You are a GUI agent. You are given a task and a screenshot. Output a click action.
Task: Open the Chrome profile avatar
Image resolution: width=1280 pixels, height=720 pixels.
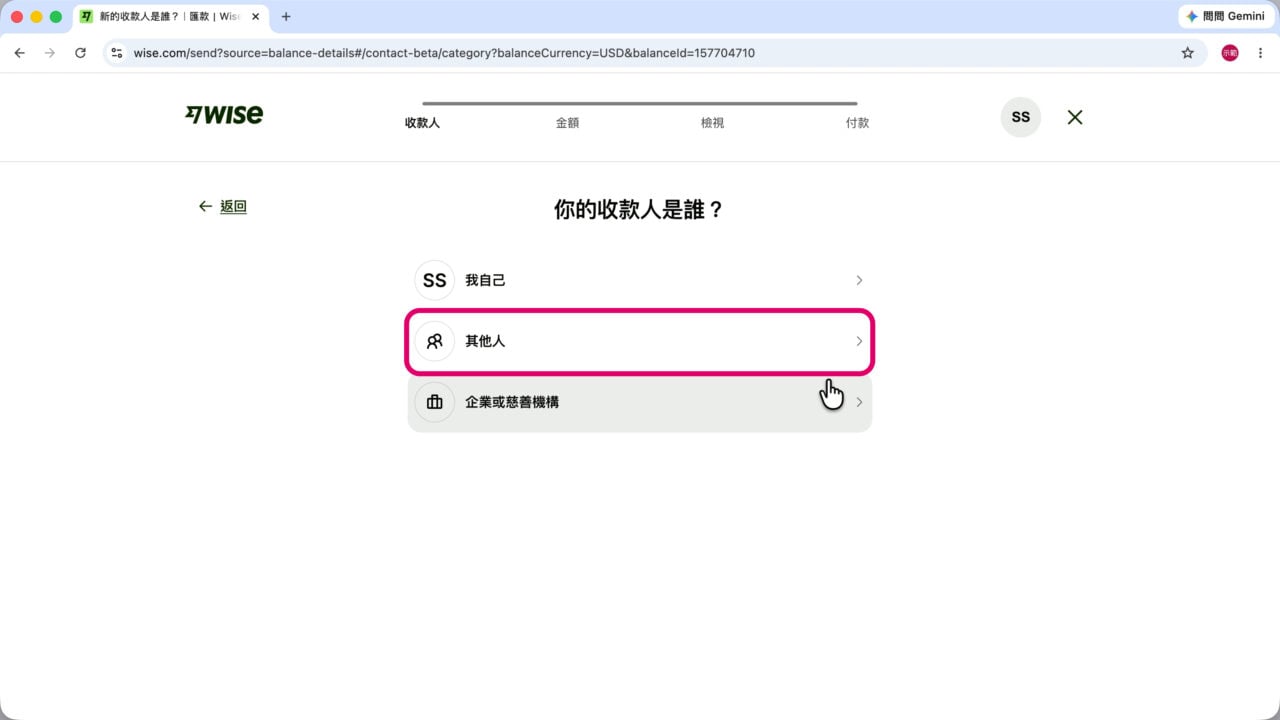pos(1230,53)
